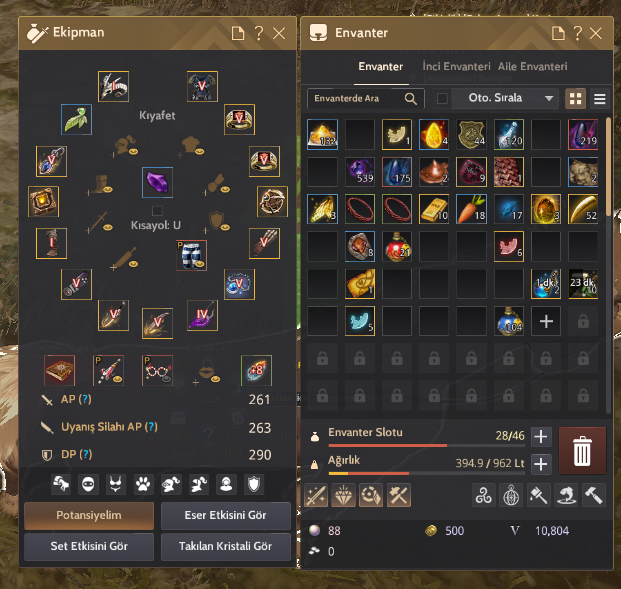Click the Envanterde Ara search field
The width and height of the screenshot is (621, 589).
tap(365, 98)
